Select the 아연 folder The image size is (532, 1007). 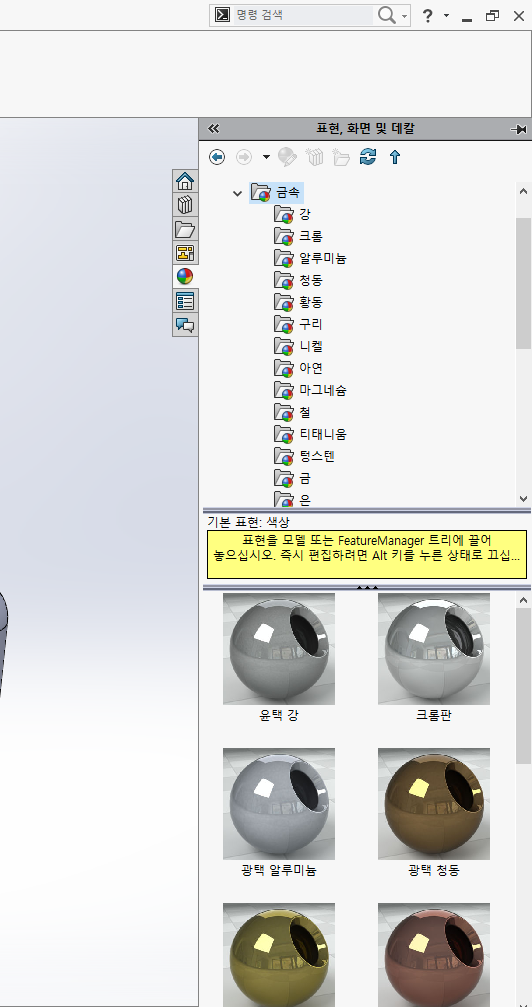pyautogui.click(x=299, y=368)
